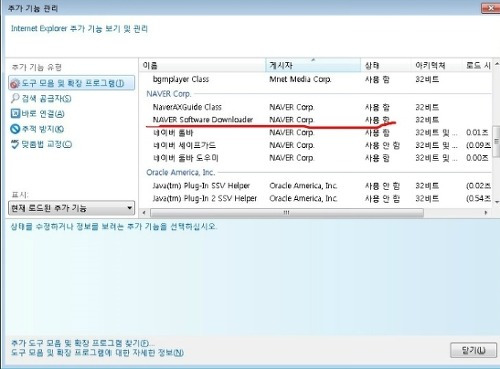This screenshot has width=500, height=369.
Task: Select NAVER Software Downloader row
Action: [x=315, y=120]
